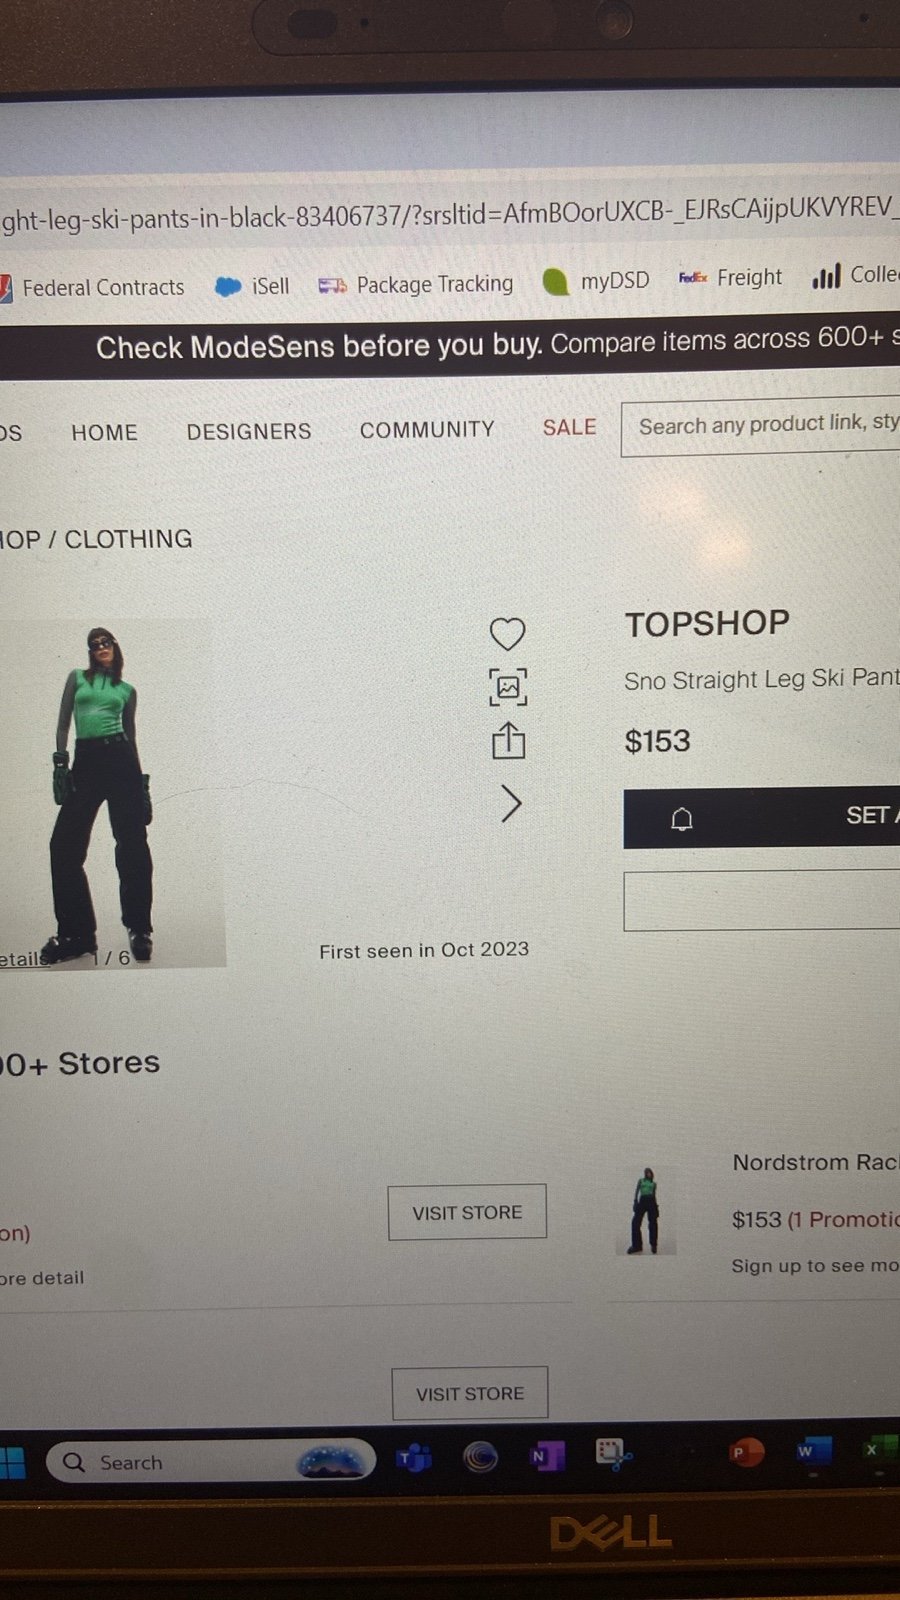This screenshot has width=900, height=1600.
Task: Open the FedEx Freight bookmark
Action: pyautogui.click(x=730, y=277)
